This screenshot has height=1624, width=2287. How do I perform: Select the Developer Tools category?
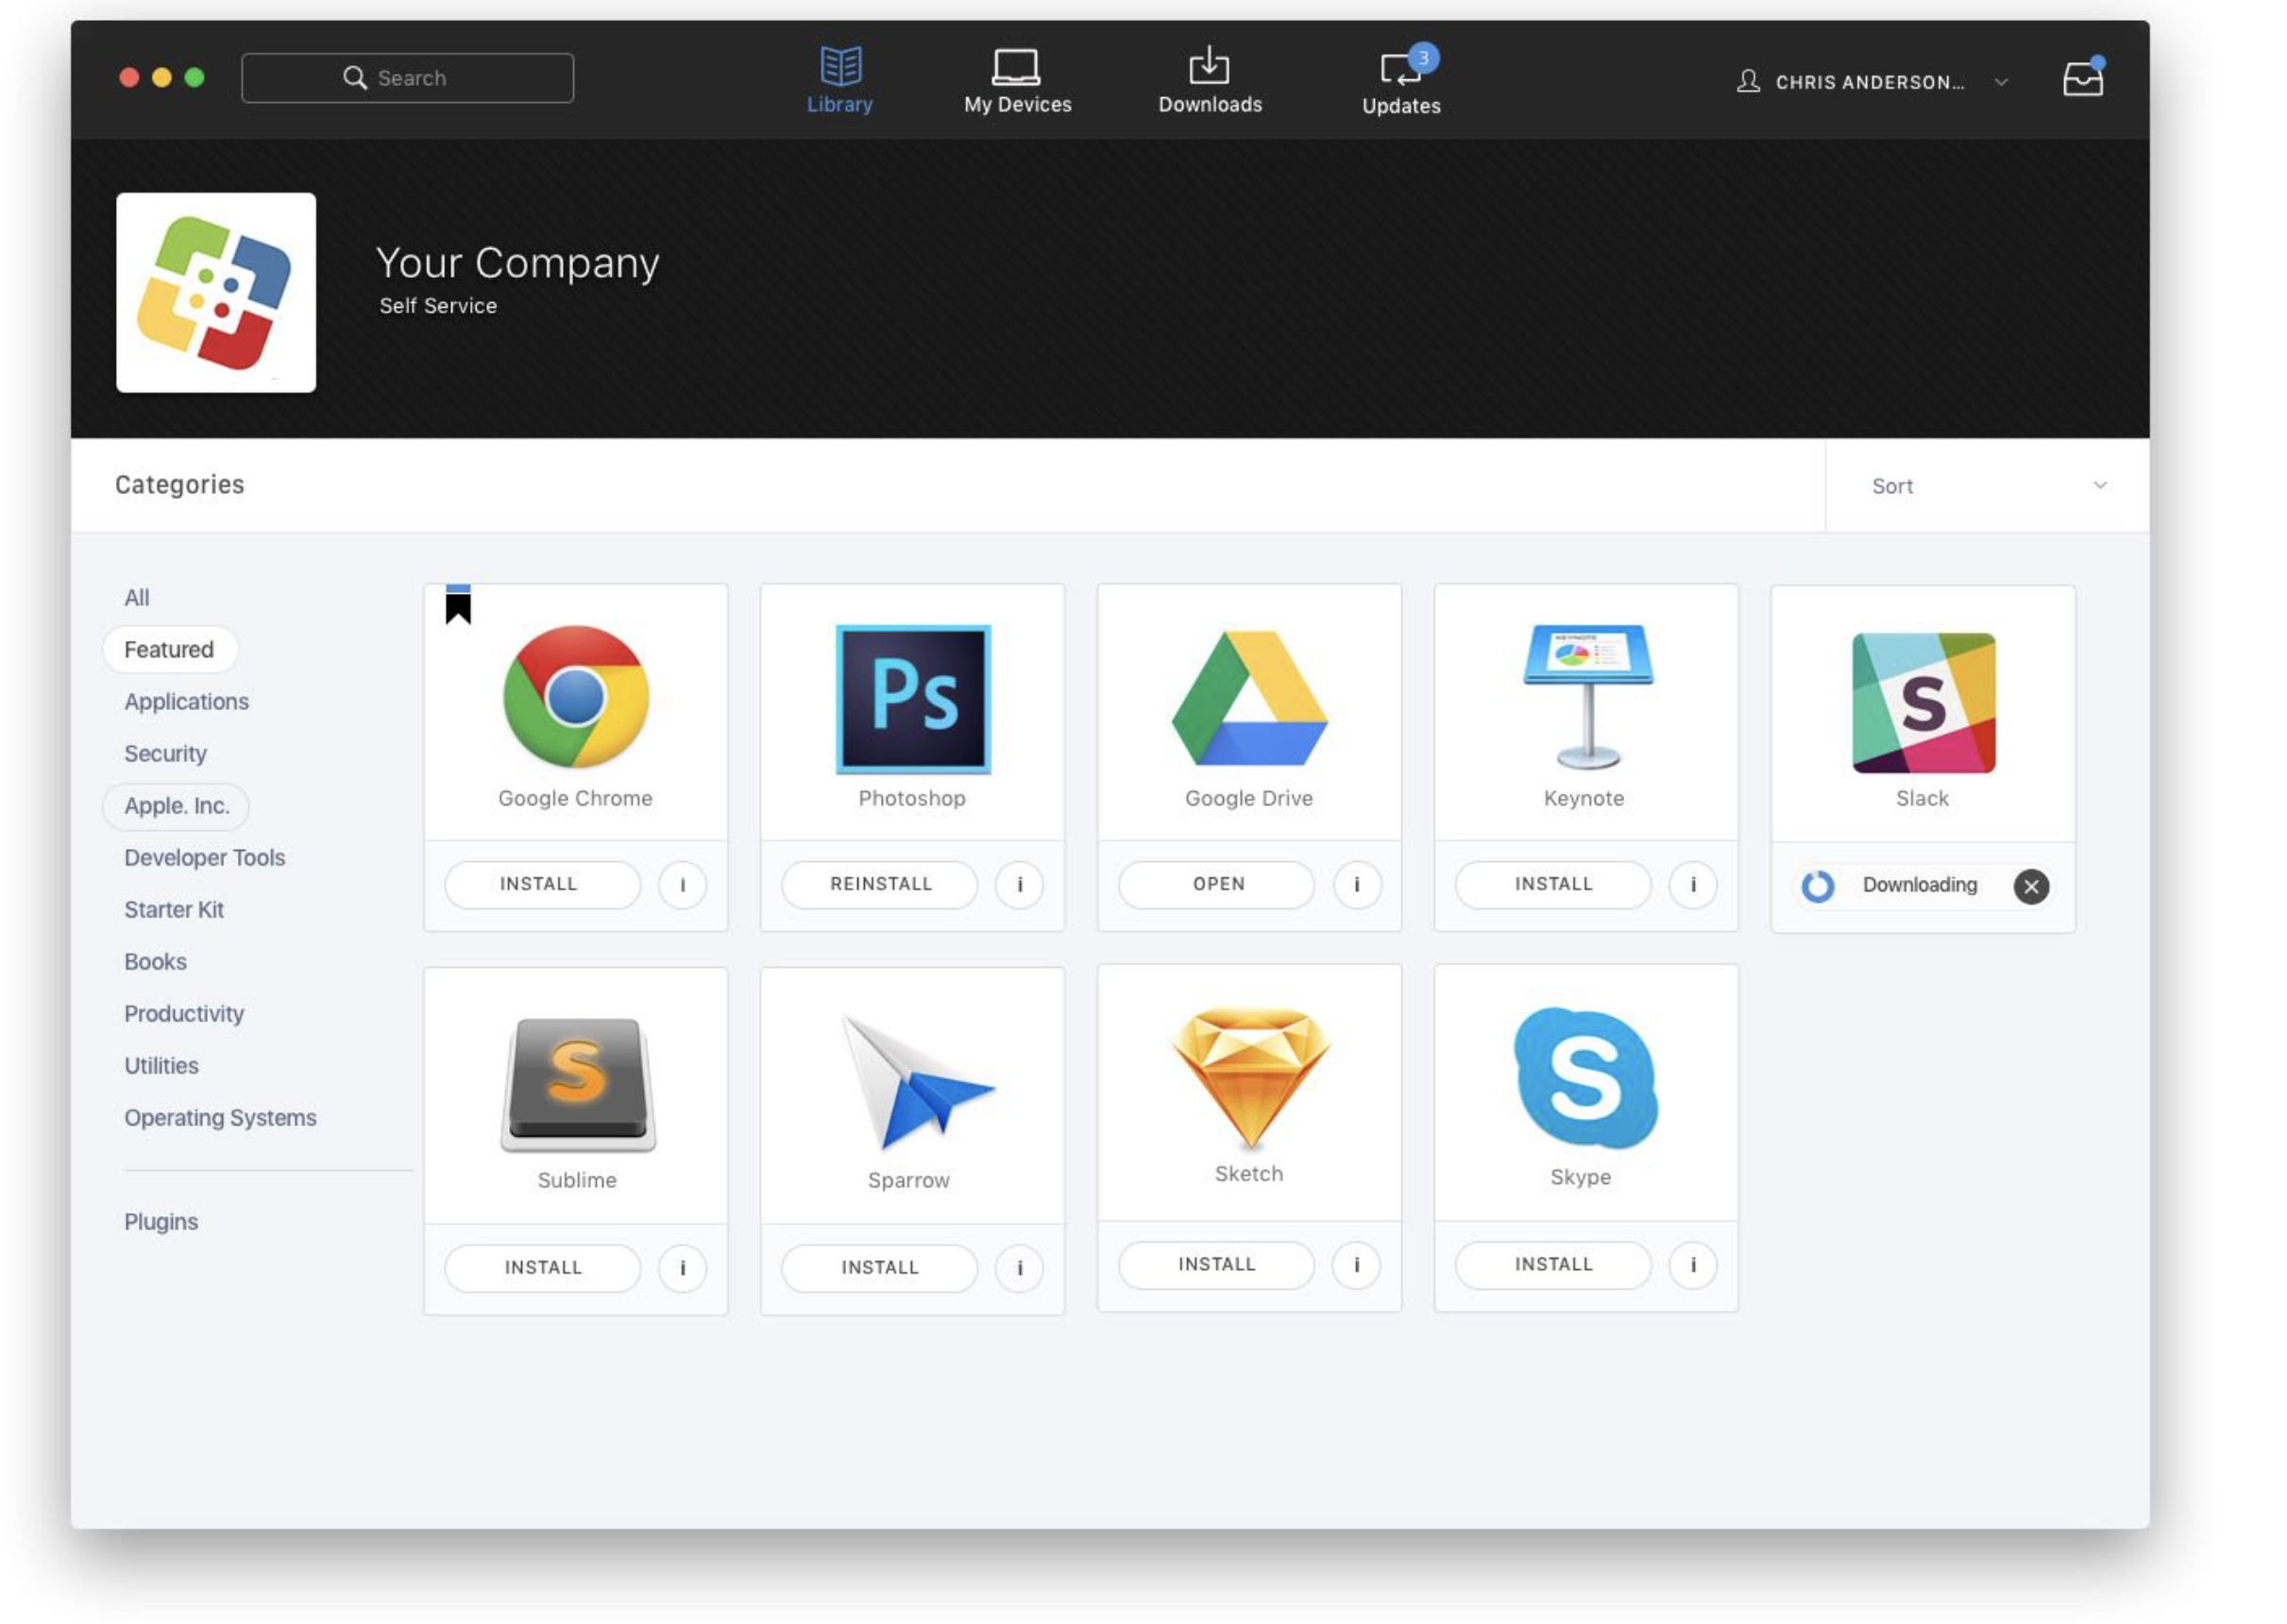(204, 858)
